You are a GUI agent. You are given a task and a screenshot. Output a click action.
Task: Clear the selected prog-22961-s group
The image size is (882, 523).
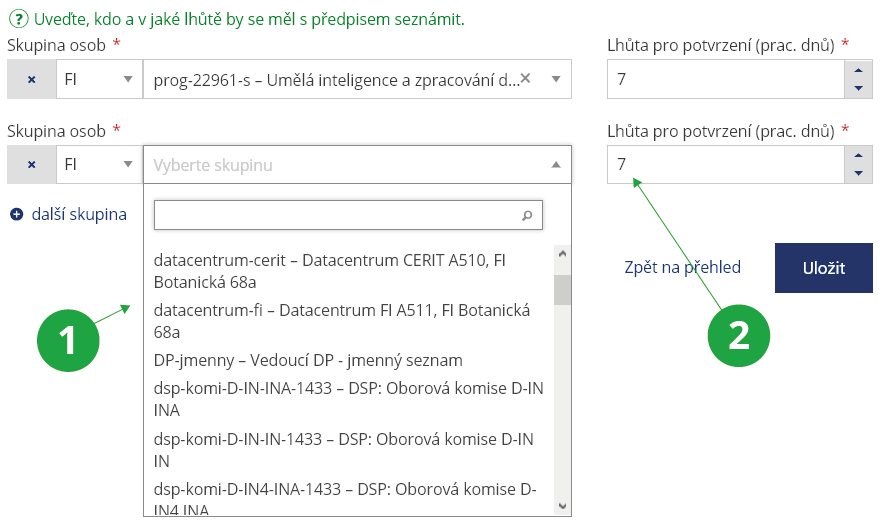(x=526, y=78)
